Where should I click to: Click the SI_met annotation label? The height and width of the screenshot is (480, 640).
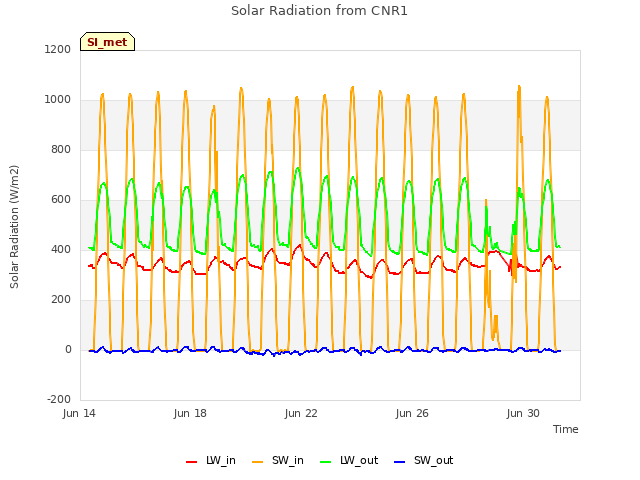click(107, 42)
